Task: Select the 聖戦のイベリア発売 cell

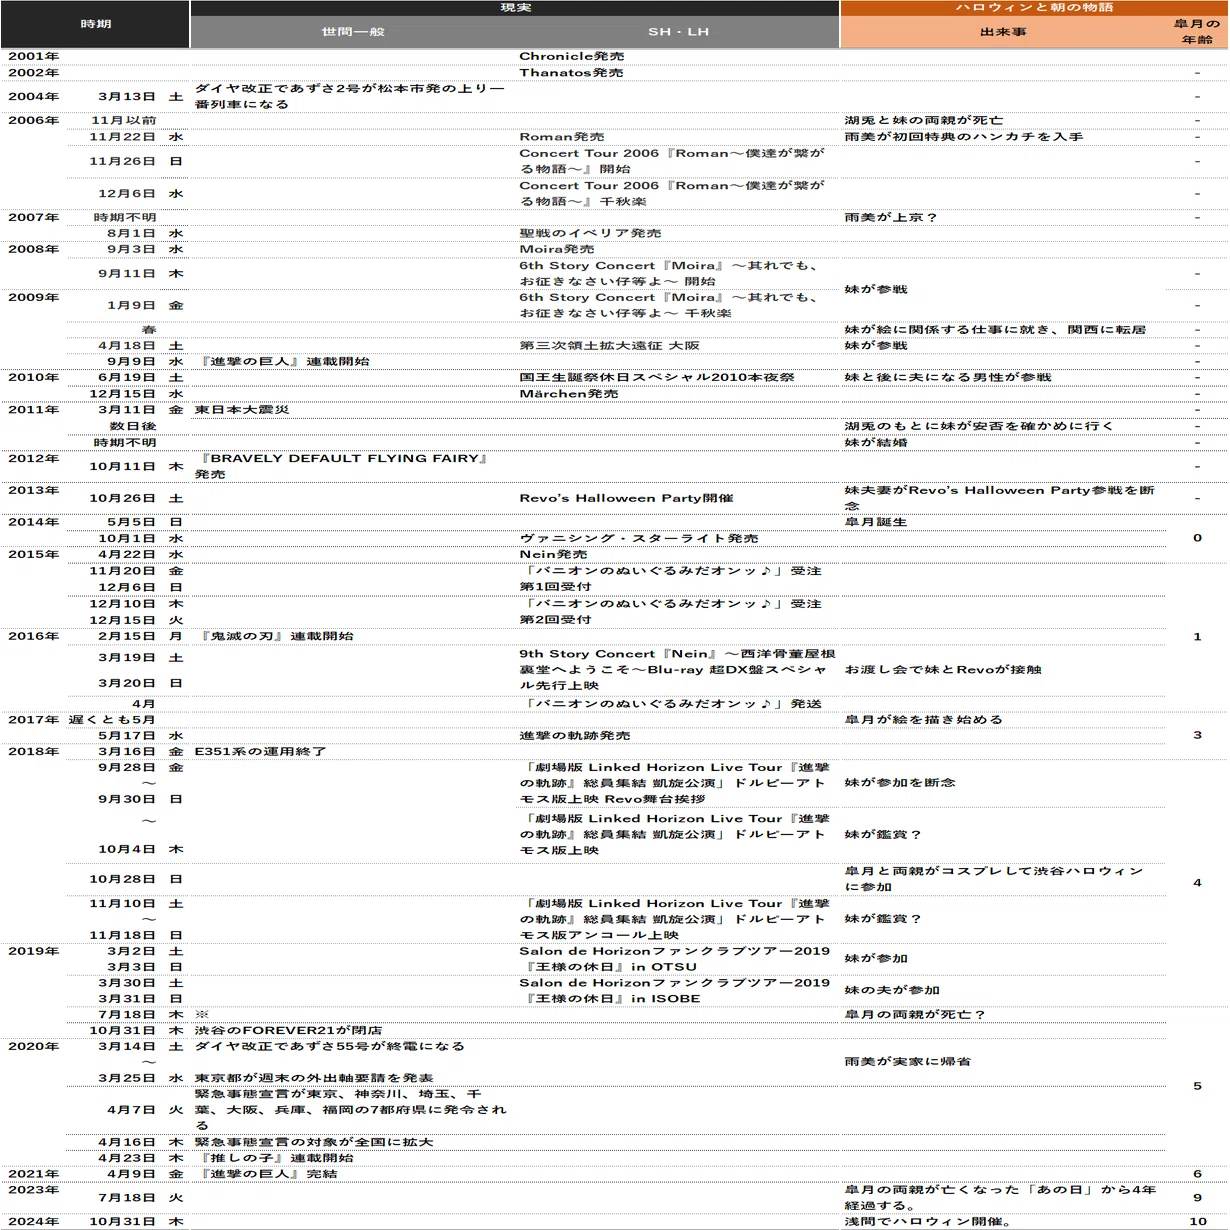Action: [x=590, y=234]
